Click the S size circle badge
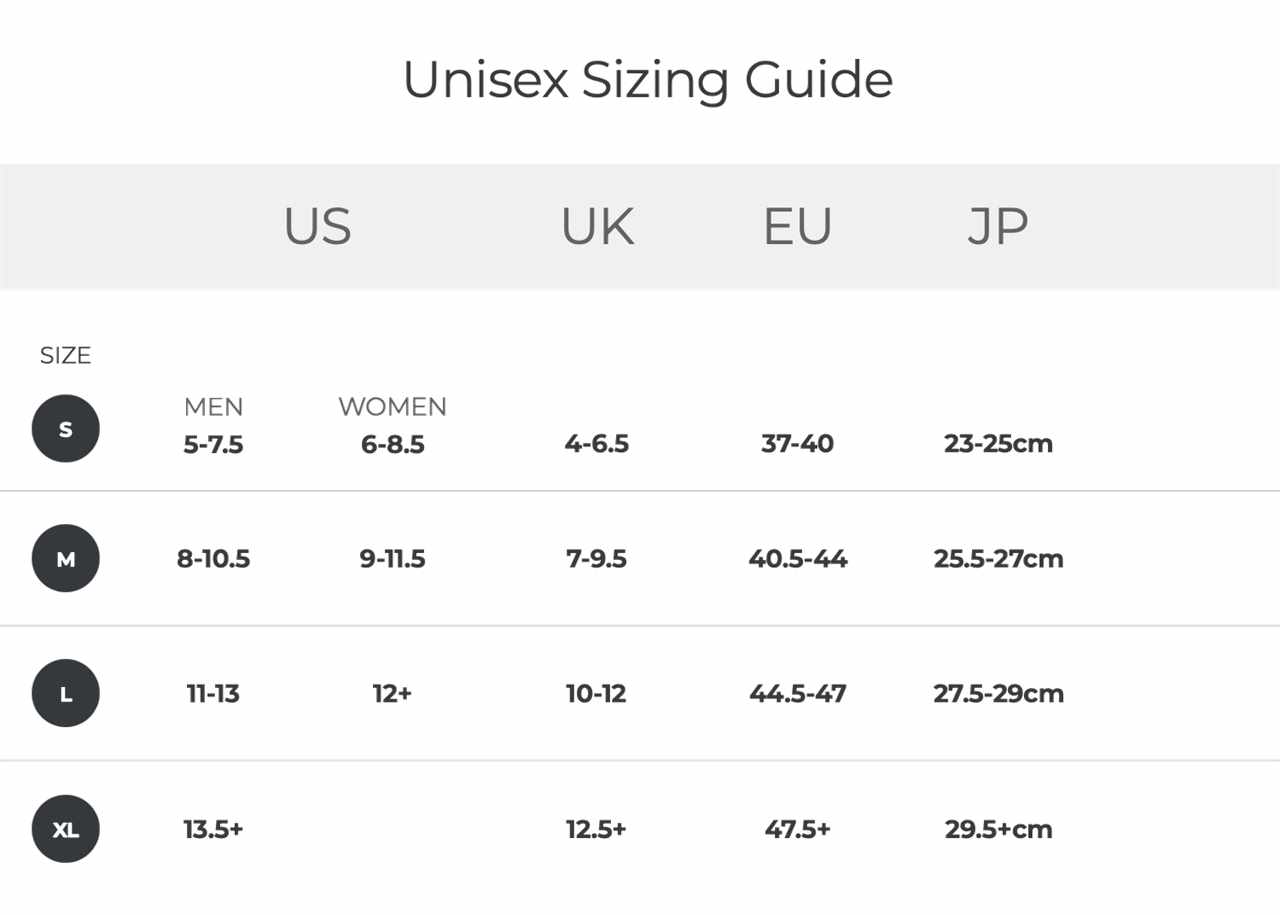Screen dimensions: 1280x915 (66, 429)
